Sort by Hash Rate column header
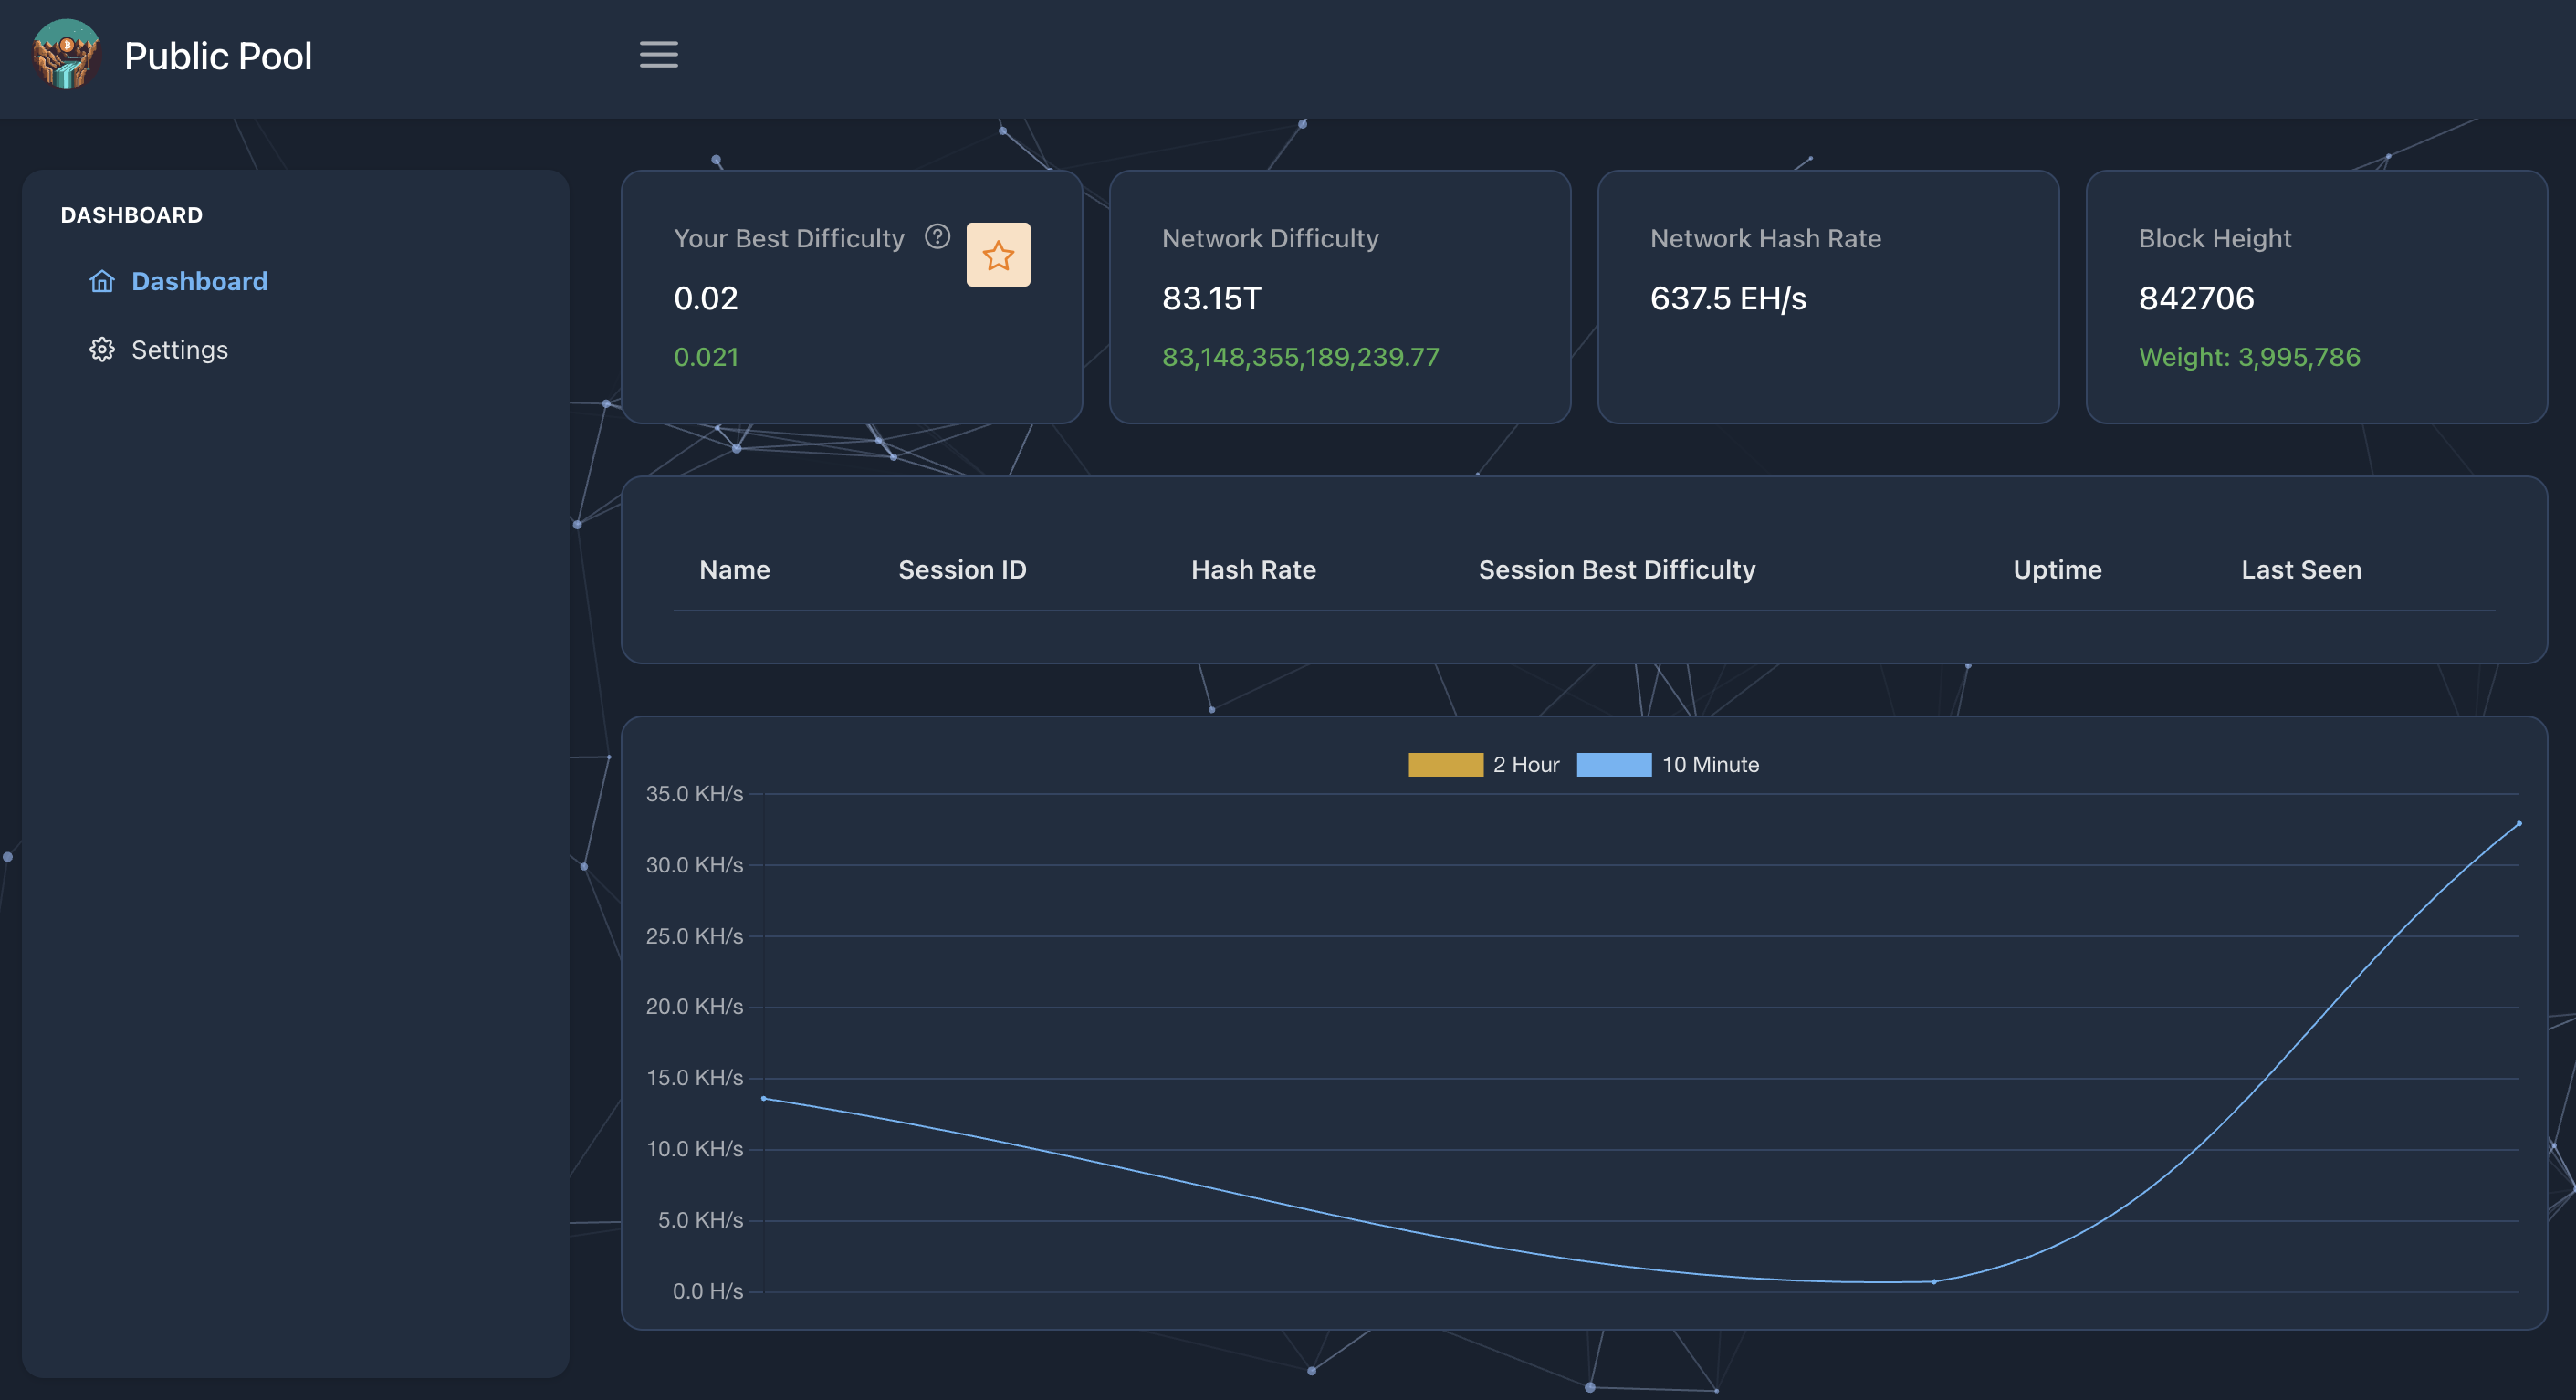 (1252, 569)
